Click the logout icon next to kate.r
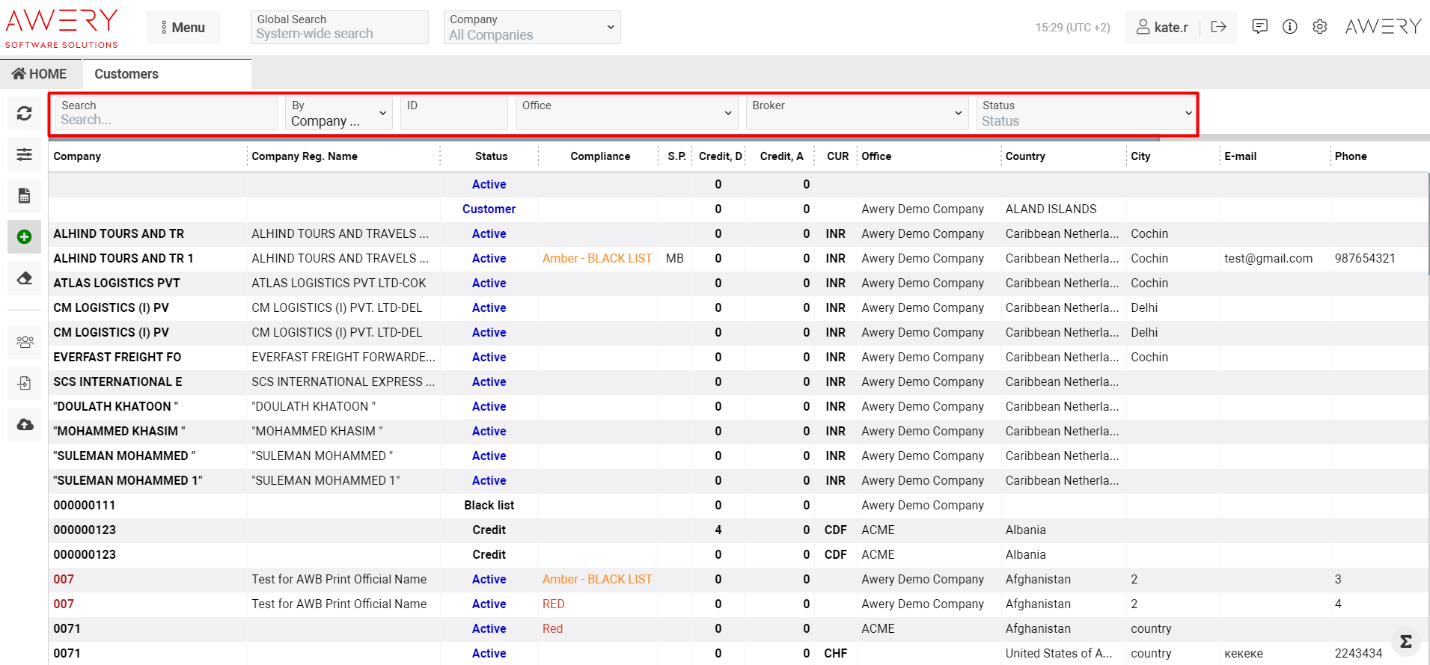This screenshot has height=665, width=1430. 1218,27
